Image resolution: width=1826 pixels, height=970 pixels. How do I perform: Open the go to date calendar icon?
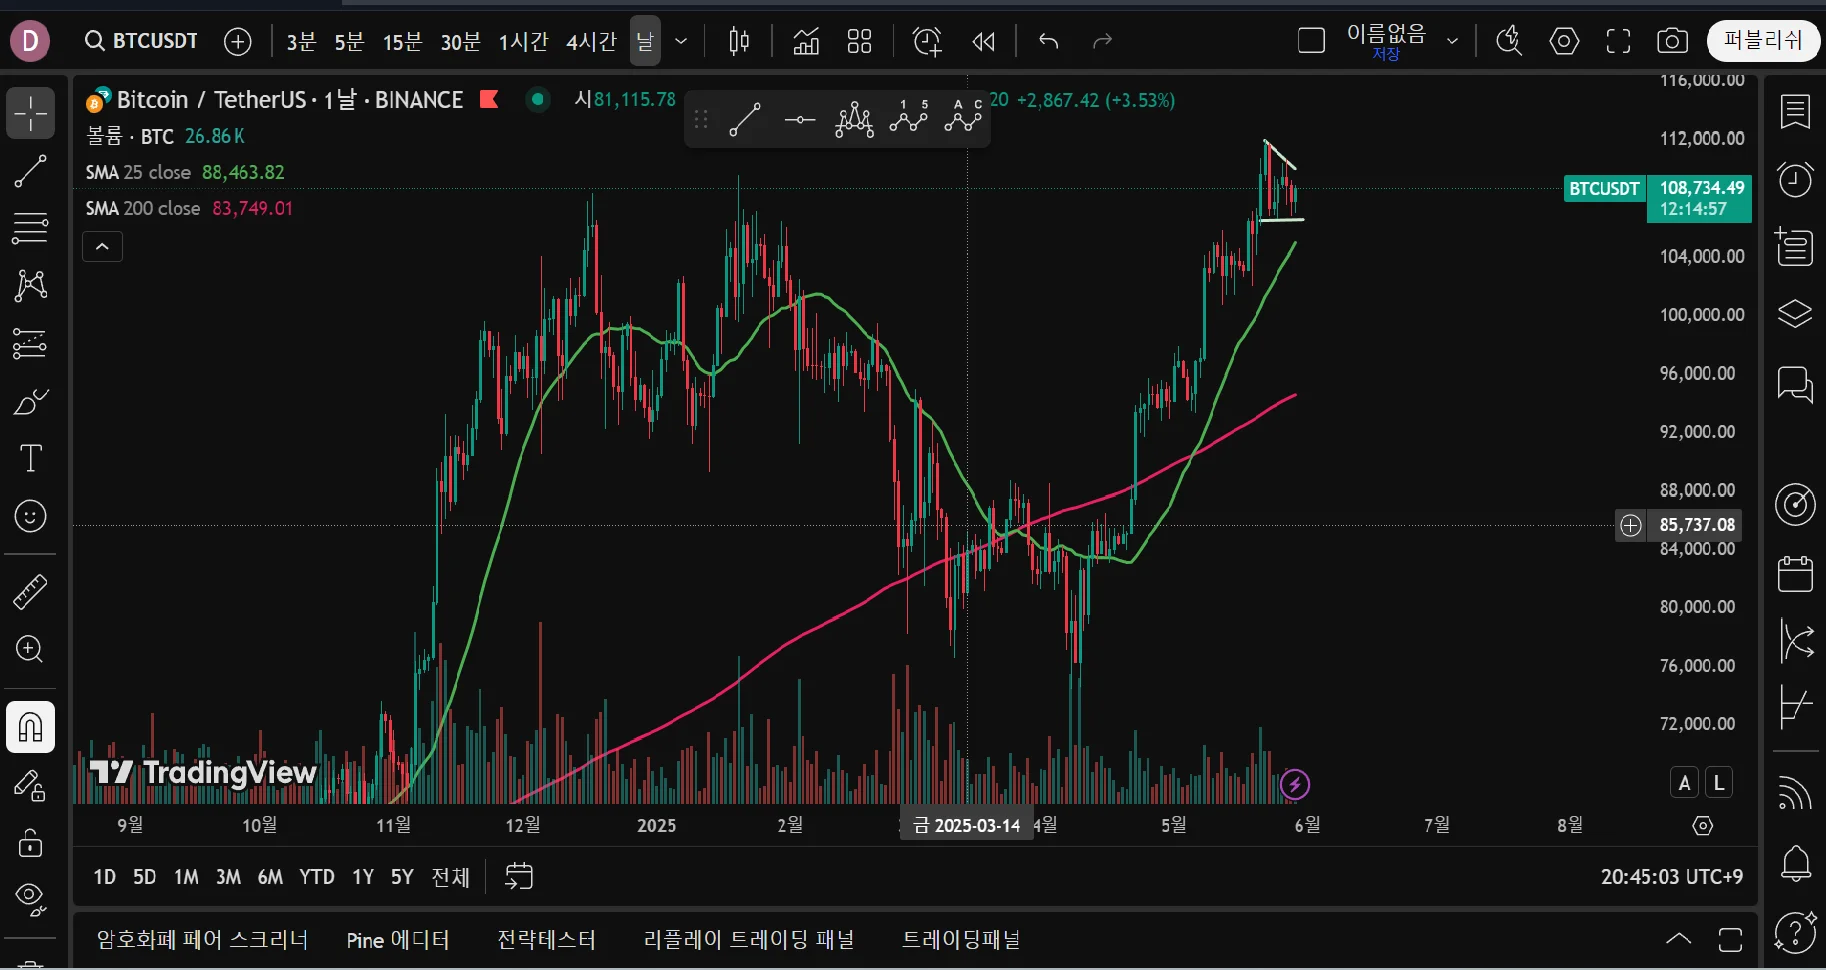[519, 877]
